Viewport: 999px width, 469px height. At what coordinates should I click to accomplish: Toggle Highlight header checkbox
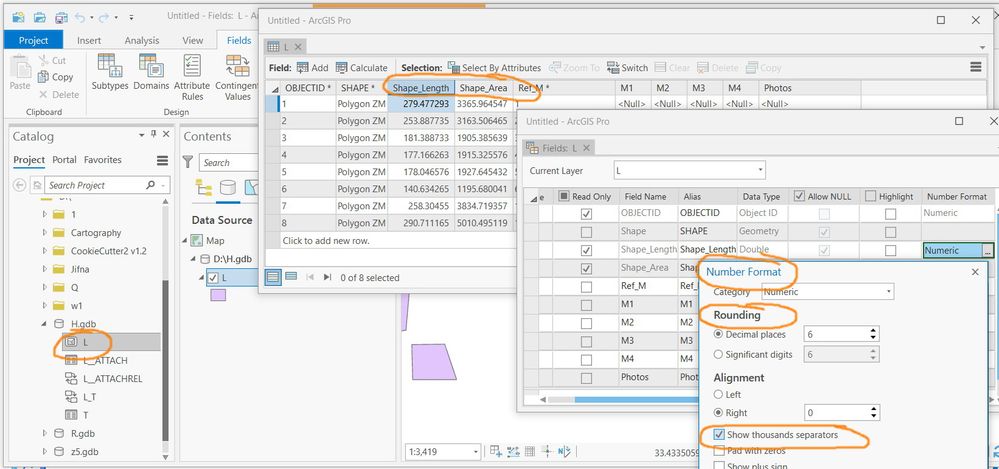click(870, 196)
